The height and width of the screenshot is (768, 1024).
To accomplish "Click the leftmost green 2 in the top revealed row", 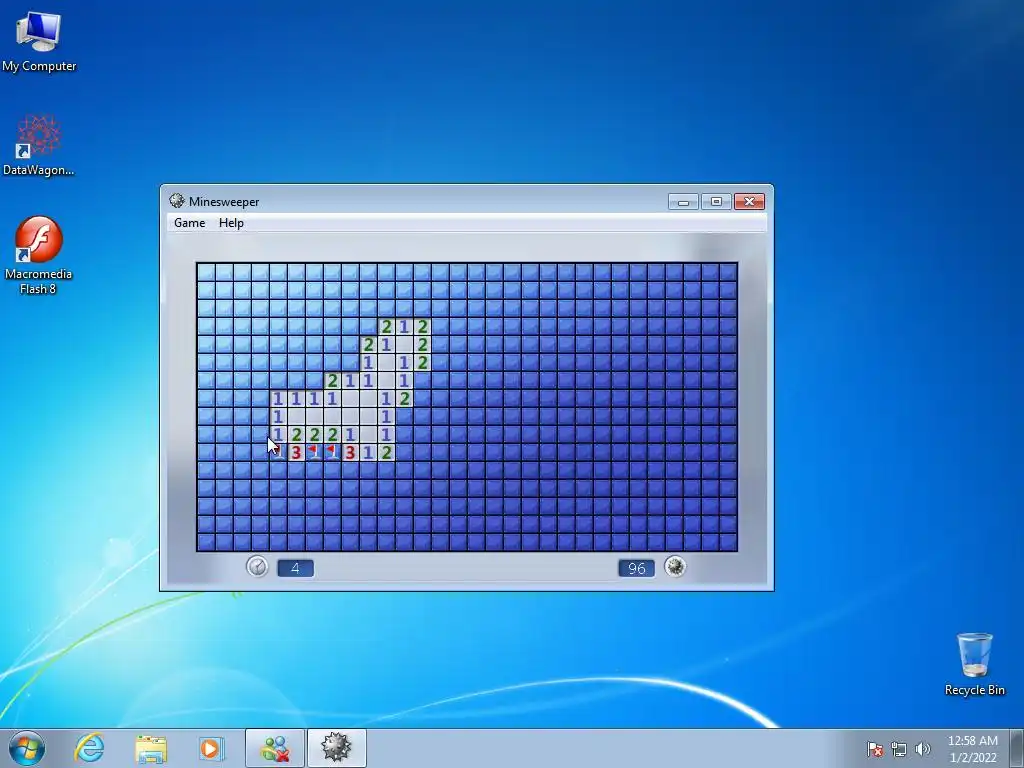I will point(387,327).
